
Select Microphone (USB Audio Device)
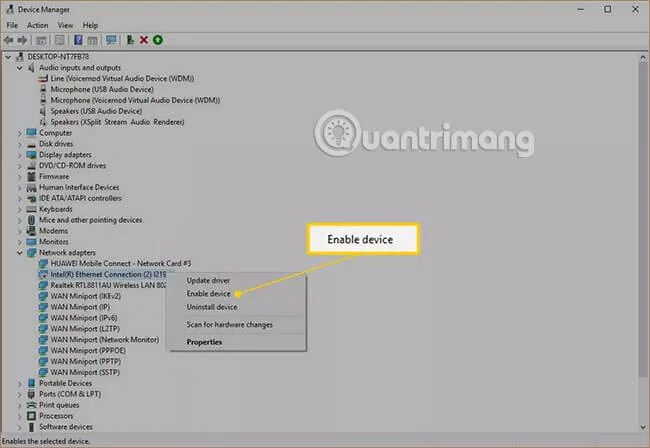pyautogui.click(x=102, y=90)
